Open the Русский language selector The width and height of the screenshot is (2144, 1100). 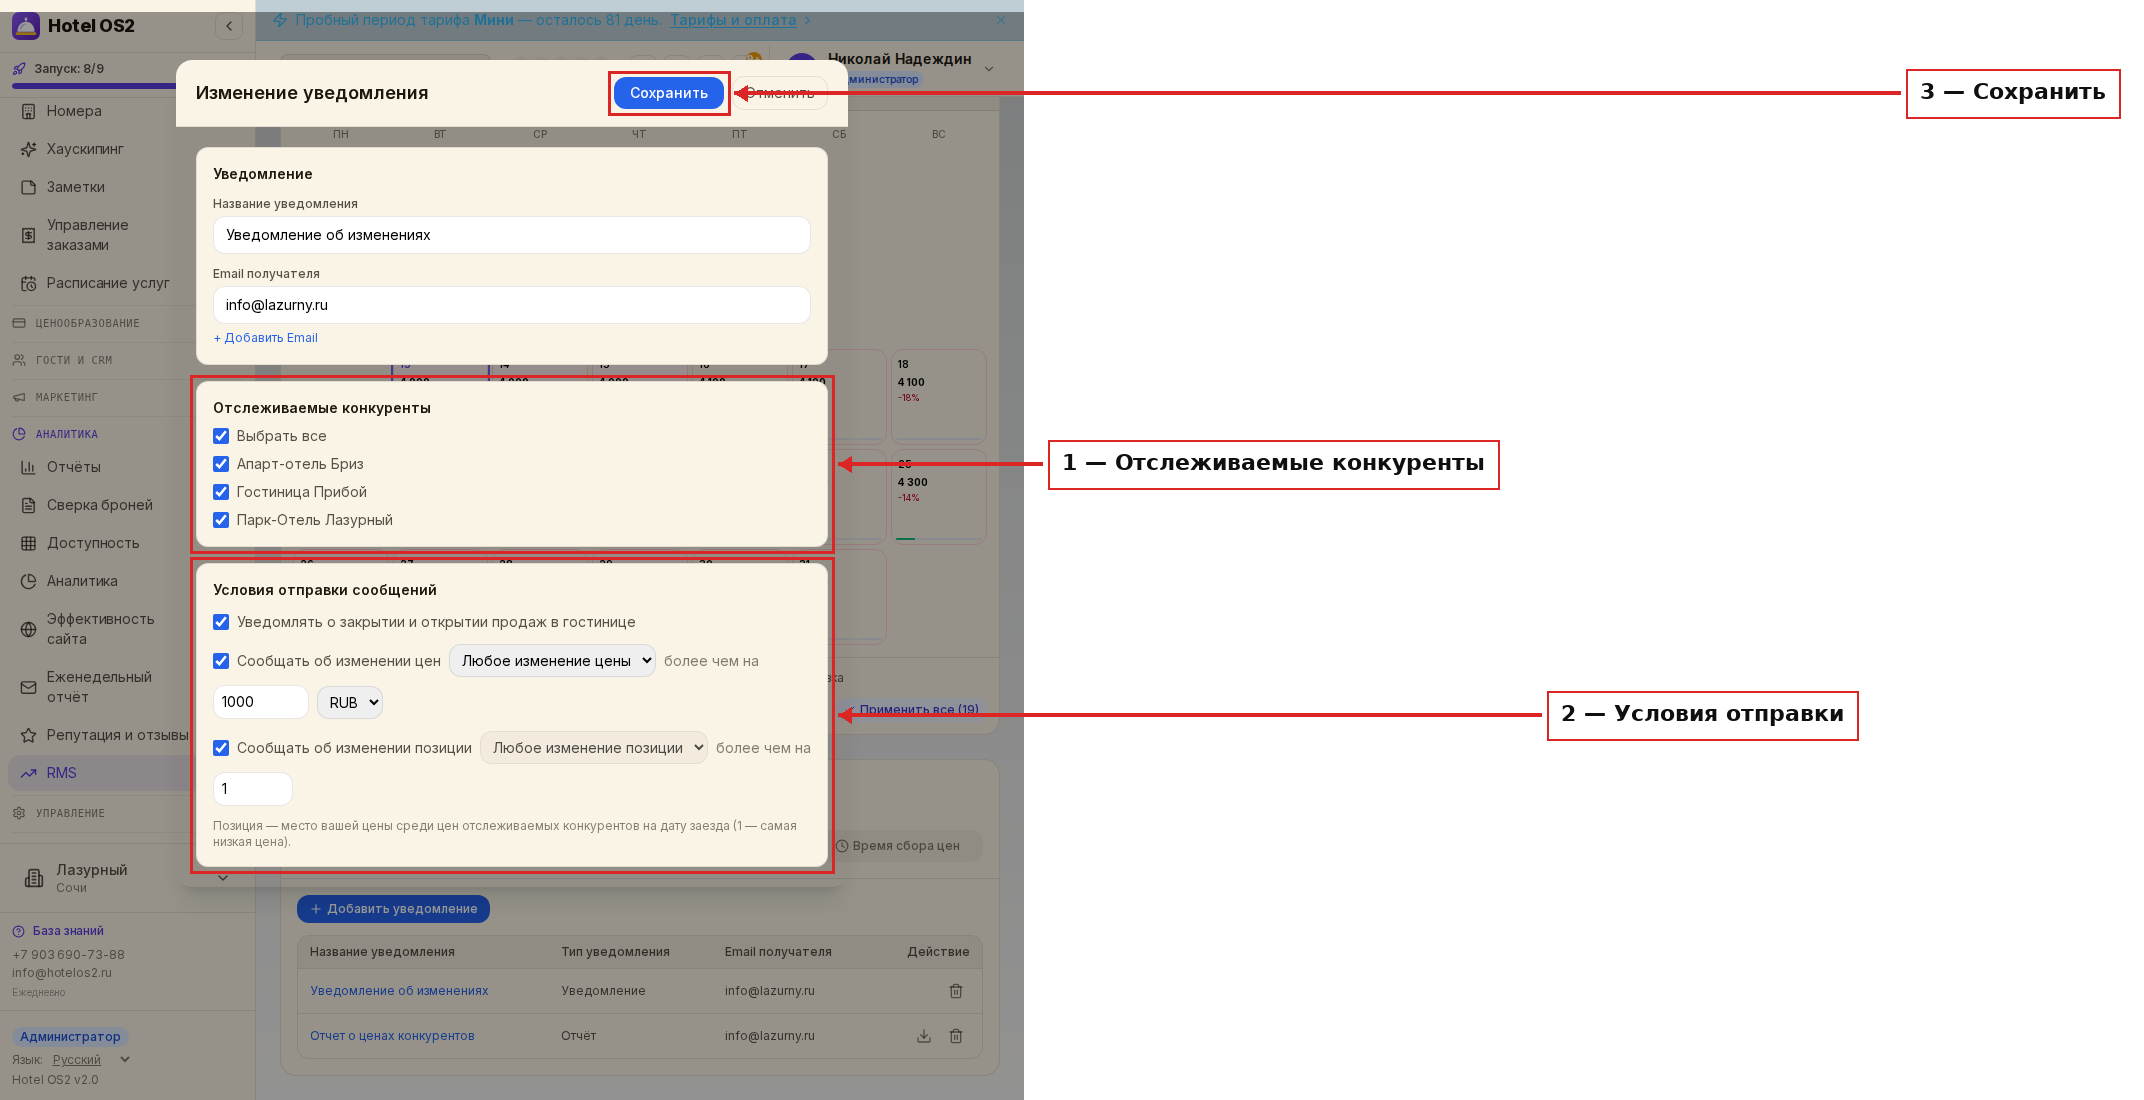(91, 1060)
